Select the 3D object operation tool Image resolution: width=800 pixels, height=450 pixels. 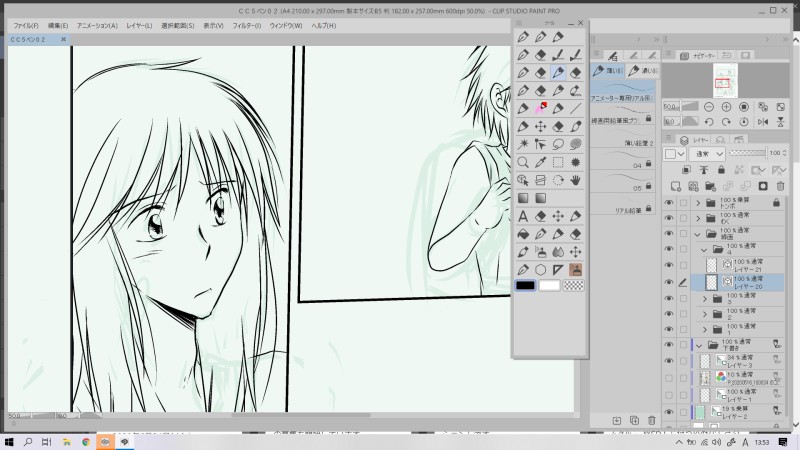pyautogui.click(x=523, y=180)
